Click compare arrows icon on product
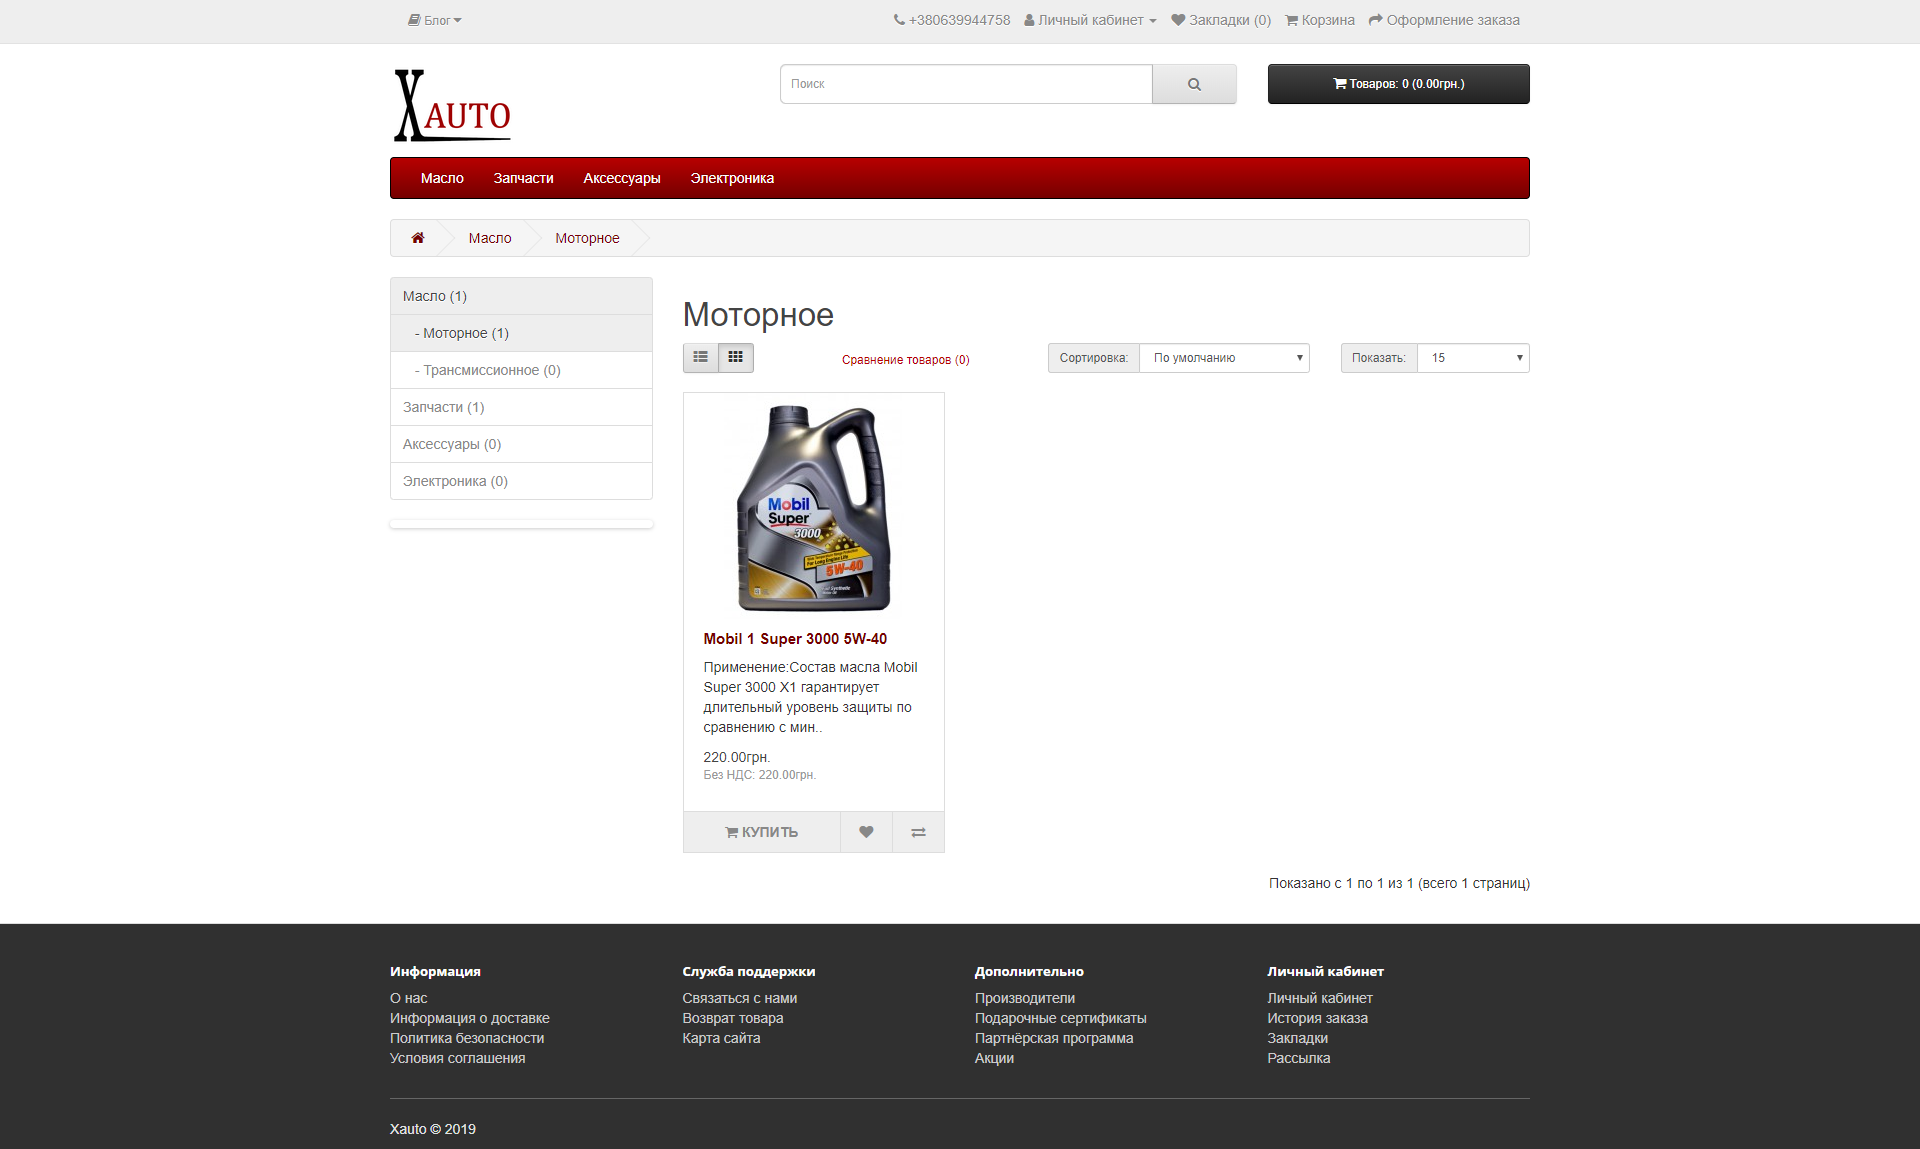The height and width of the screenshot is (1149, 1920). tap(918, 832)
